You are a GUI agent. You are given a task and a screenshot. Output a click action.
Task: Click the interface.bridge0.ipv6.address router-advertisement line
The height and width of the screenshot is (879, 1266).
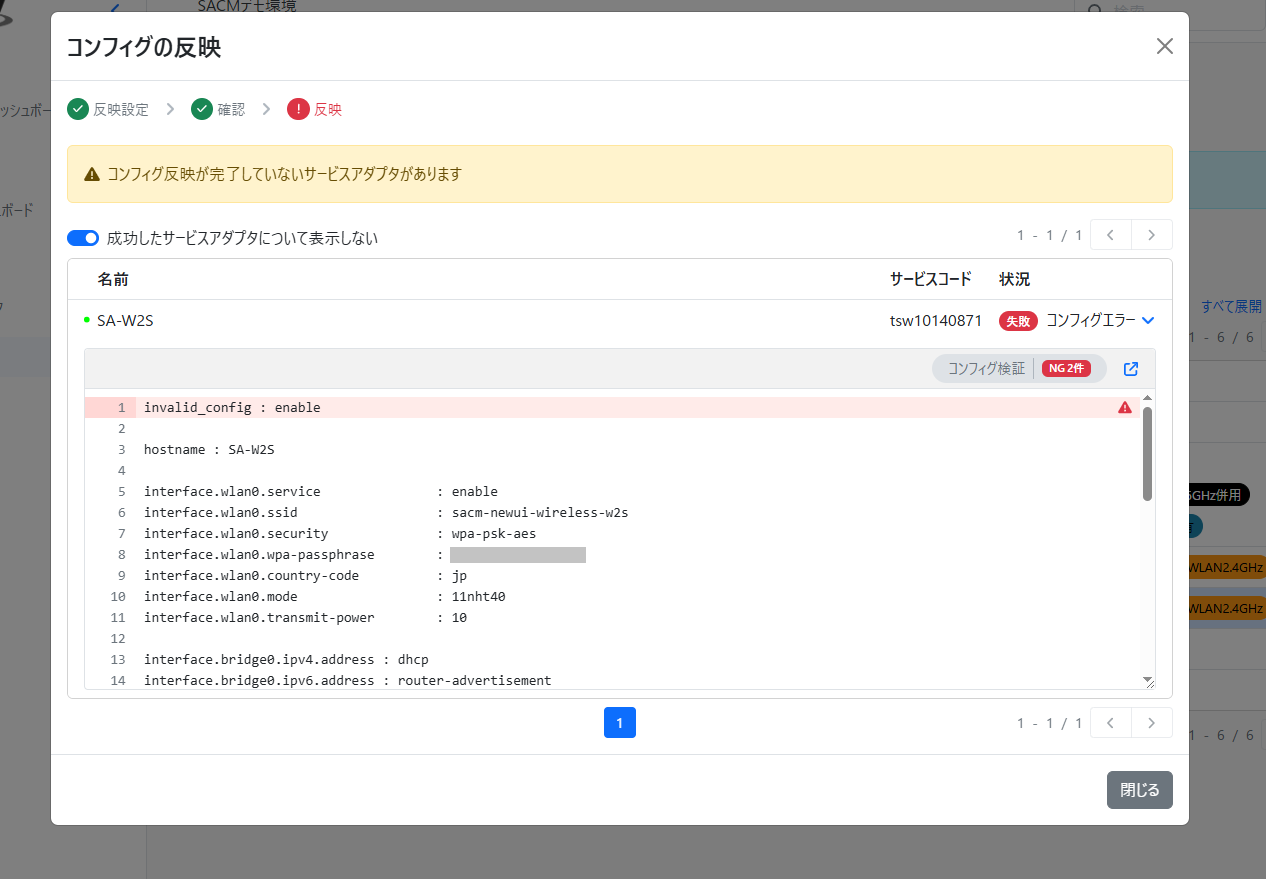pyautogui.click(x=348, y=681)
